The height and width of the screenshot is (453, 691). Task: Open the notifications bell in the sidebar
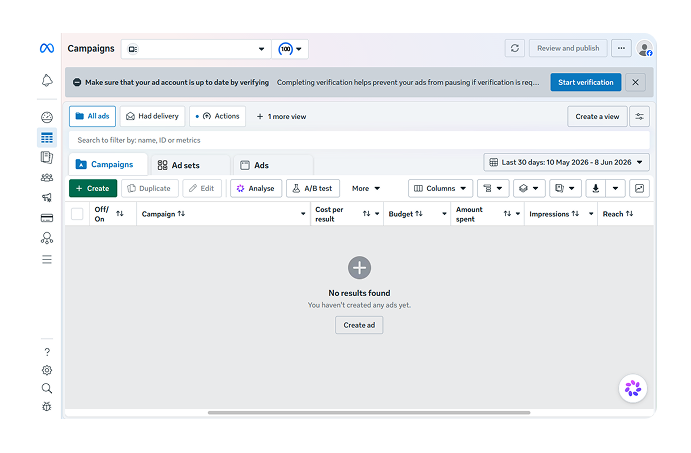[x=47, y=81]
